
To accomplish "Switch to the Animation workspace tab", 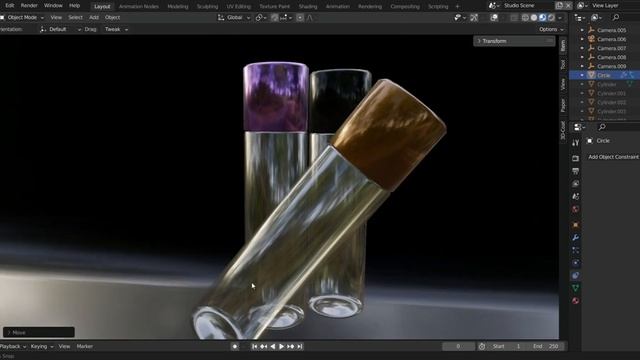I will pyautogui.click(x=338, y=7).
